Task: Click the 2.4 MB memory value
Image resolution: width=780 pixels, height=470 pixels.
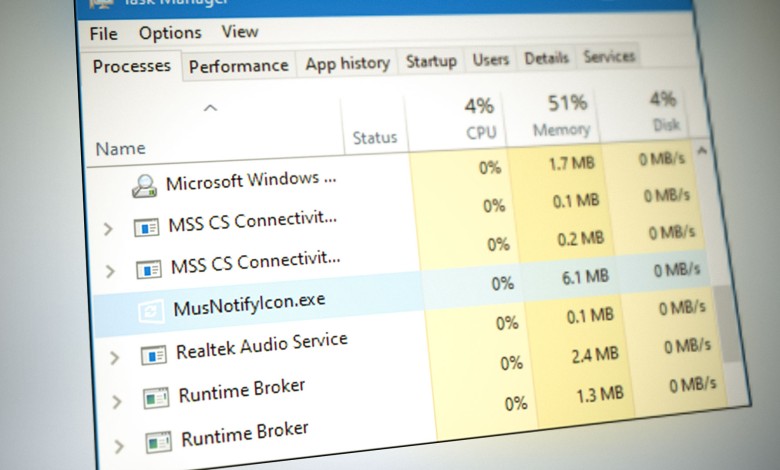Action: [595, 354]
